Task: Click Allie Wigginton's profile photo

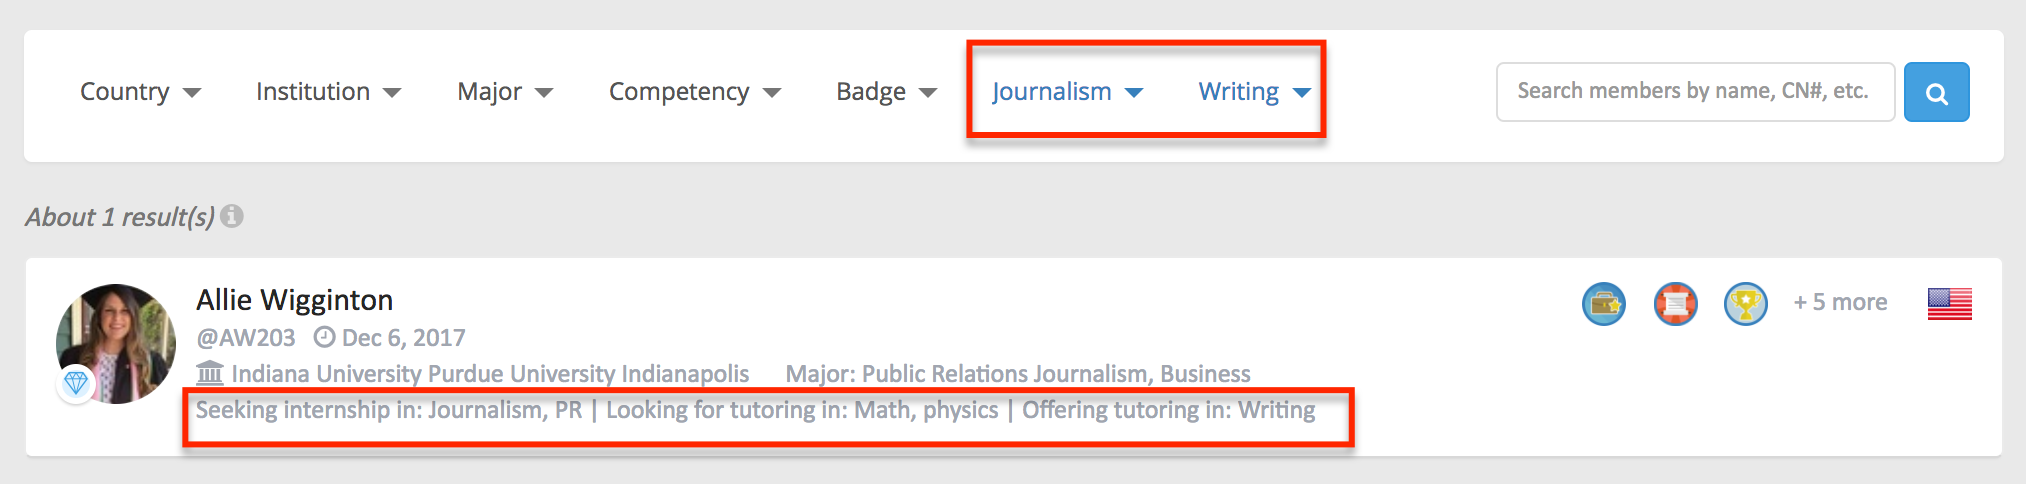Action: pos(116,344)
